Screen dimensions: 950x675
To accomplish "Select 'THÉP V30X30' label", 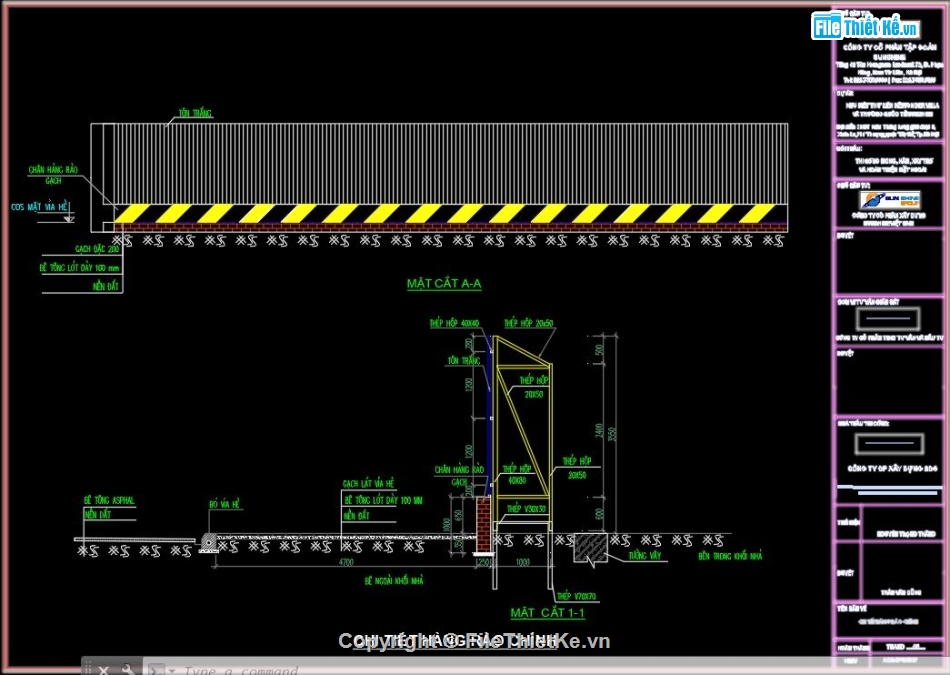I will pos(526,509).
